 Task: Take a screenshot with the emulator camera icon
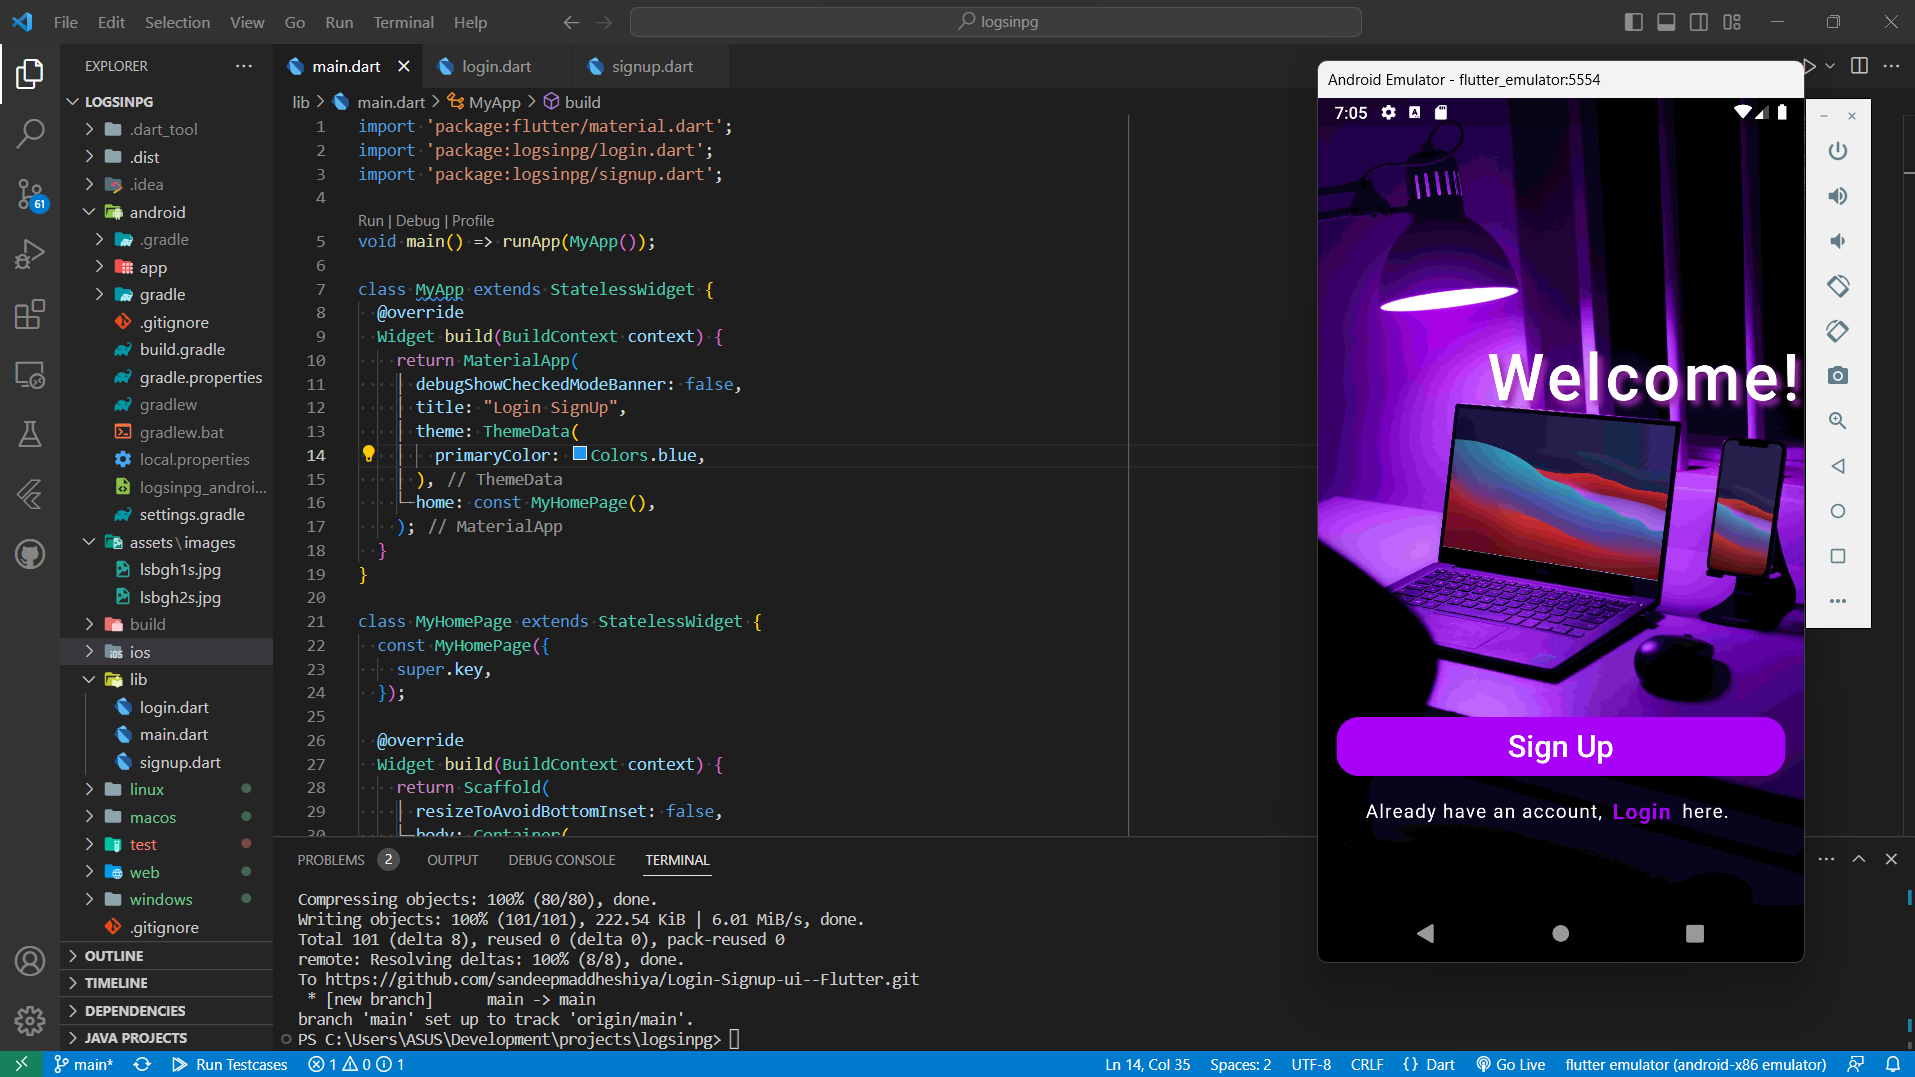tap(1838, 375)
